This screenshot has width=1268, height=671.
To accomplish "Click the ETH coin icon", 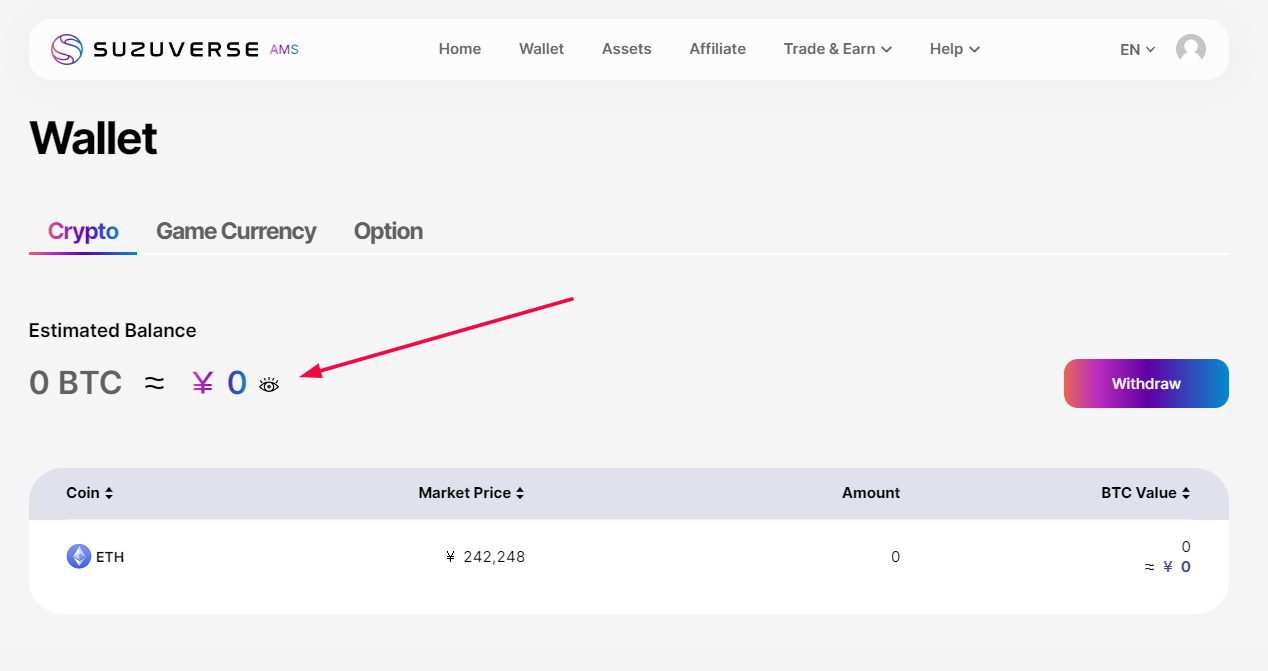I will tap(78, 557).
